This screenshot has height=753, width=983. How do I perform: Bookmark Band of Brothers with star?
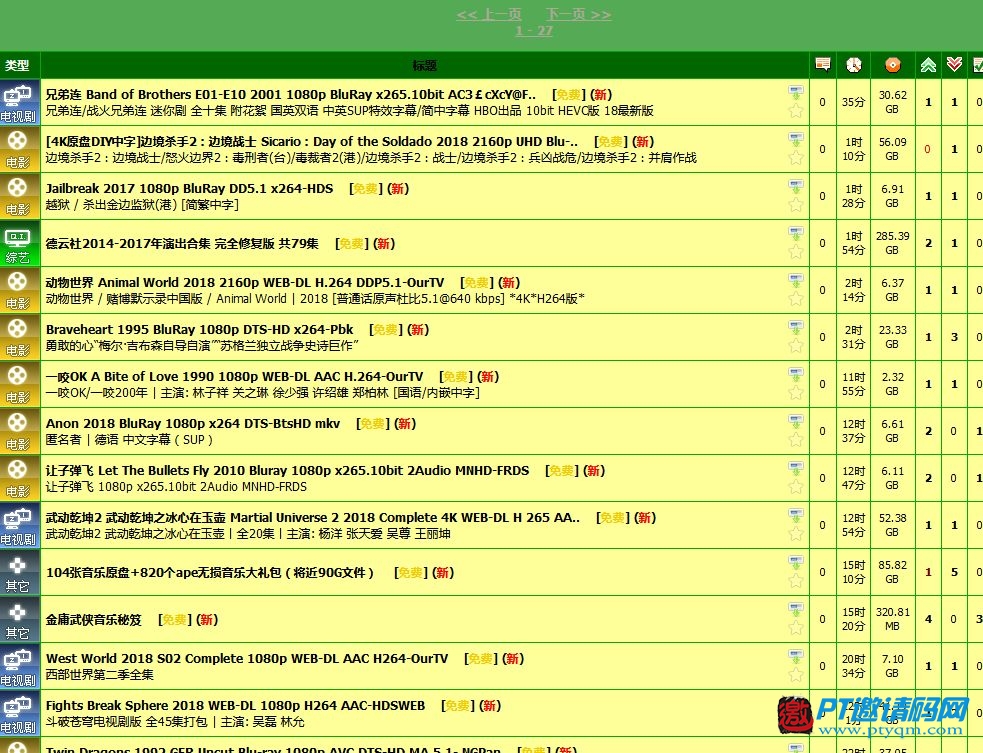tap(796, 111)
